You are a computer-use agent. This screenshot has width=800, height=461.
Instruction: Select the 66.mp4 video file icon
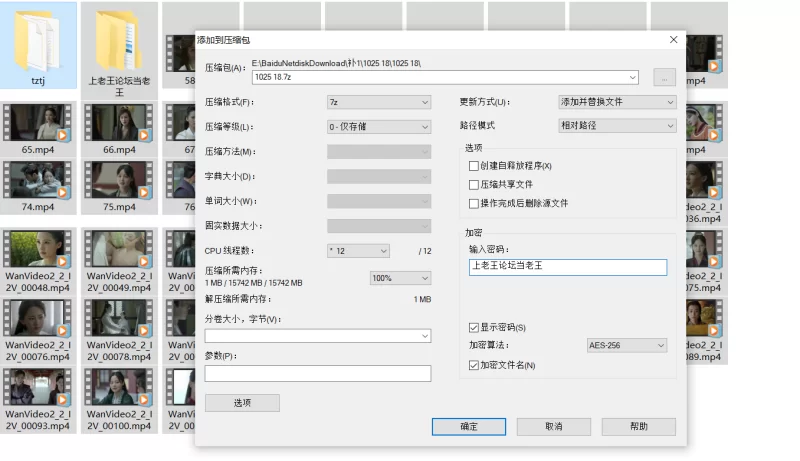tap(119, 122)
